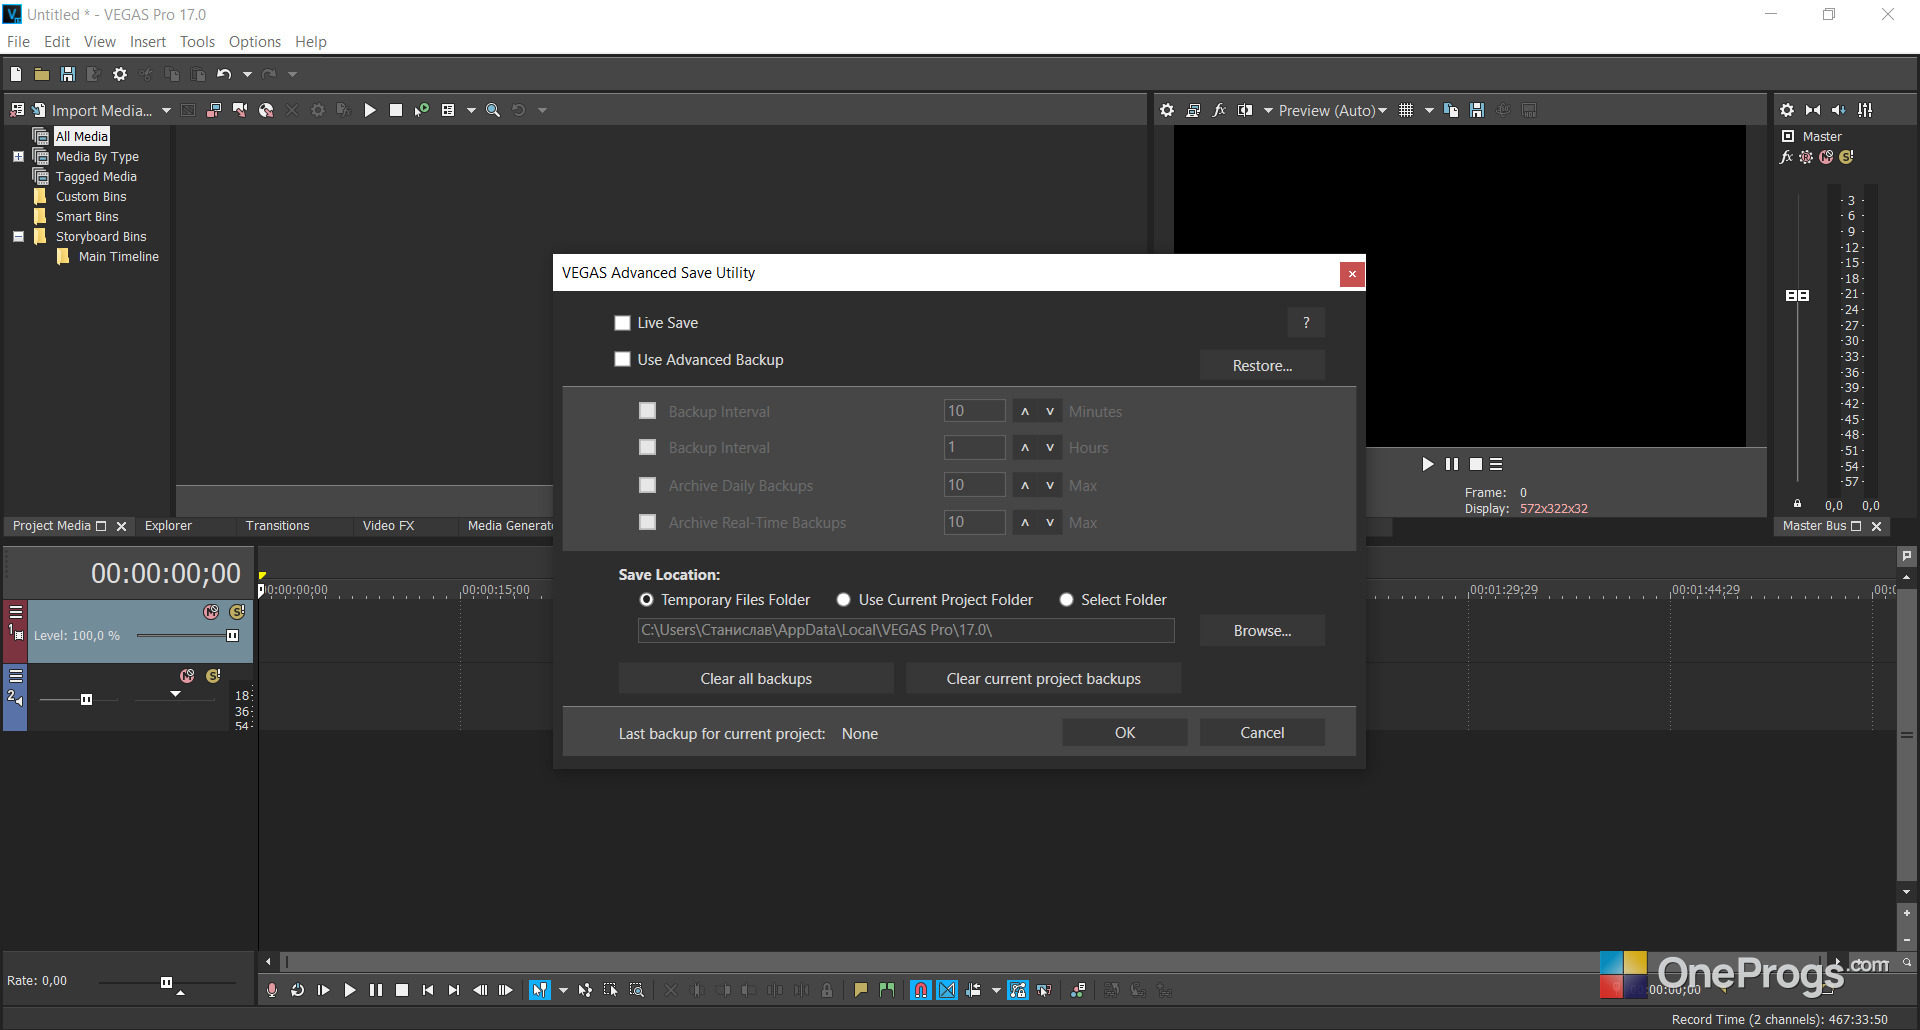Open Video Preview FX icon
This screenshot has width=1920, height=1030.
[x=1219, y=110]
